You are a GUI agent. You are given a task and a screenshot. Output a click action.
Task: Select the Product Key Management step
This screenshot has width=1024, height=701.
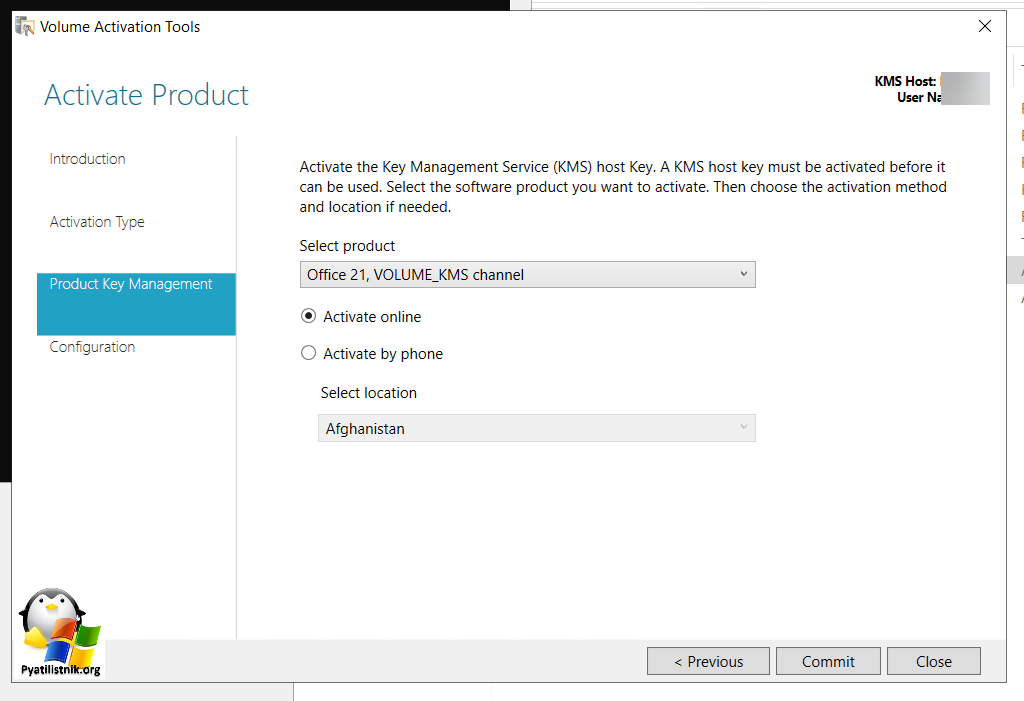[x=136, y=304]
